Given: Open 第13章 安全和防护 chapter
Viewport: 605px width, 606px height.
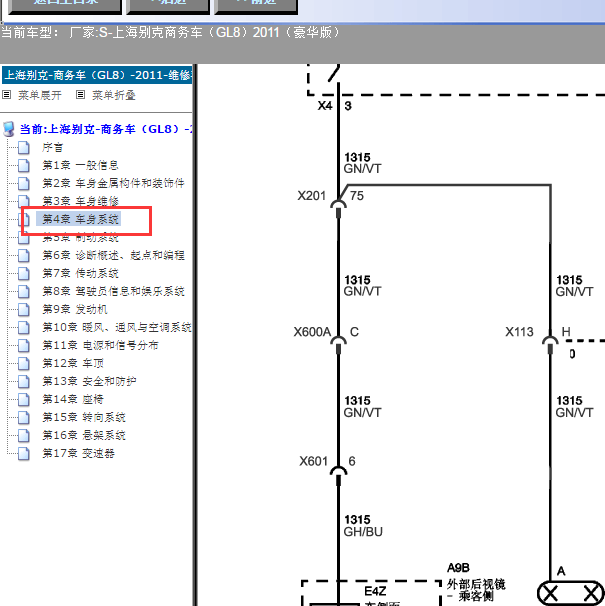Looking at the screenshot, I should [x=89, y=381].
